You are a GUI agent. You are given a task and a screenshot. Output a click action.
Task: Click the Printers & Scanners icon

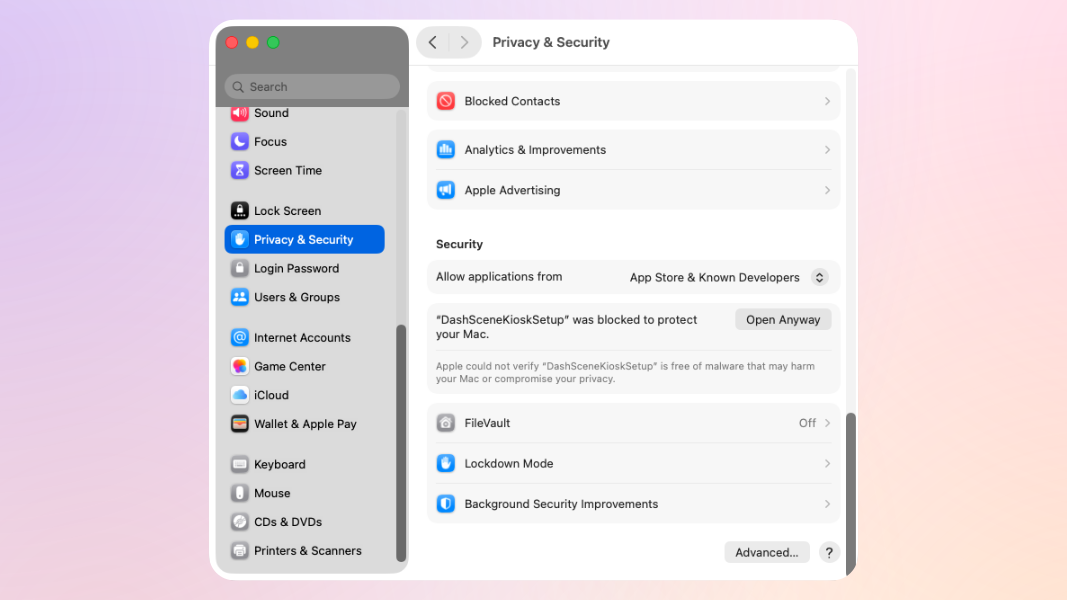(240, 551)
